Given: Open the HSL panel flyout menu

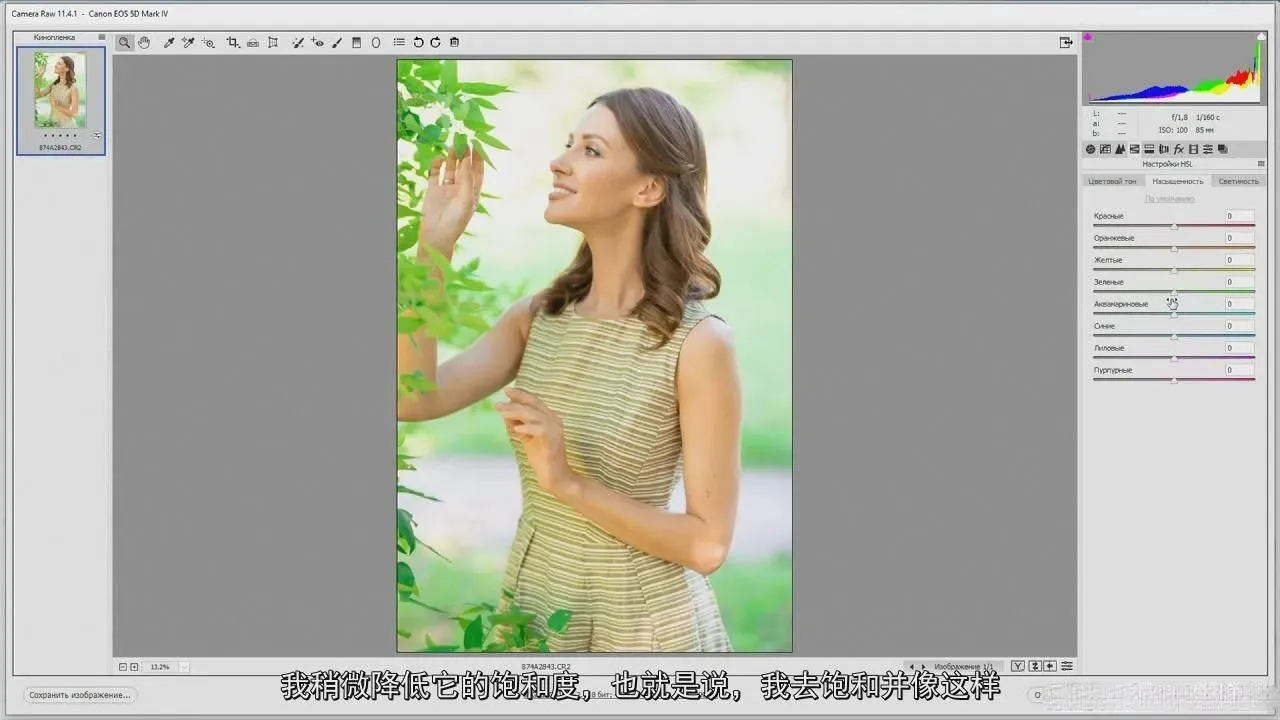Looking at the screenshot, I should [1261, 164].
